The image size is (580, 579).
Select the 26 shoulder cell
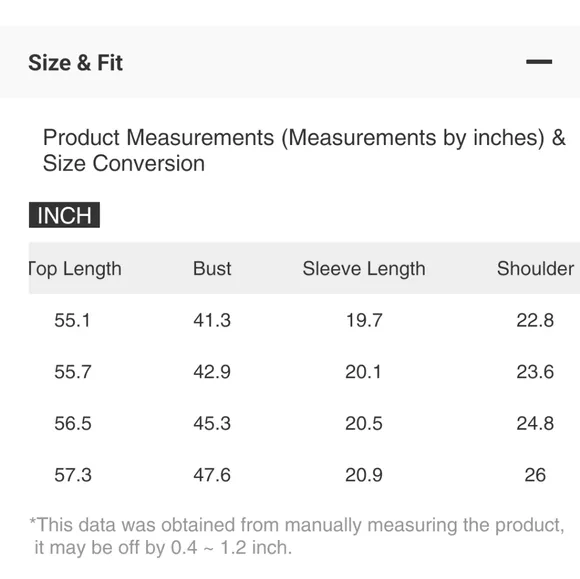point(535,475)
